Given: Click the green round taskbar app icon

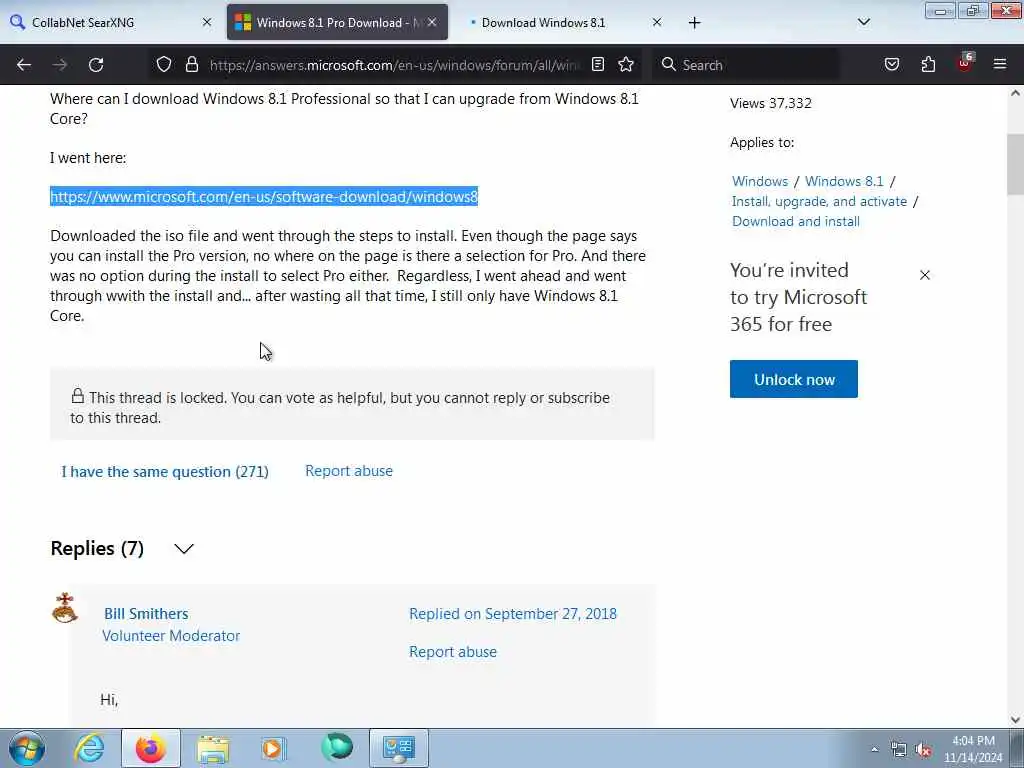Looking at the screenshot, I should click(x=337, y=748).
